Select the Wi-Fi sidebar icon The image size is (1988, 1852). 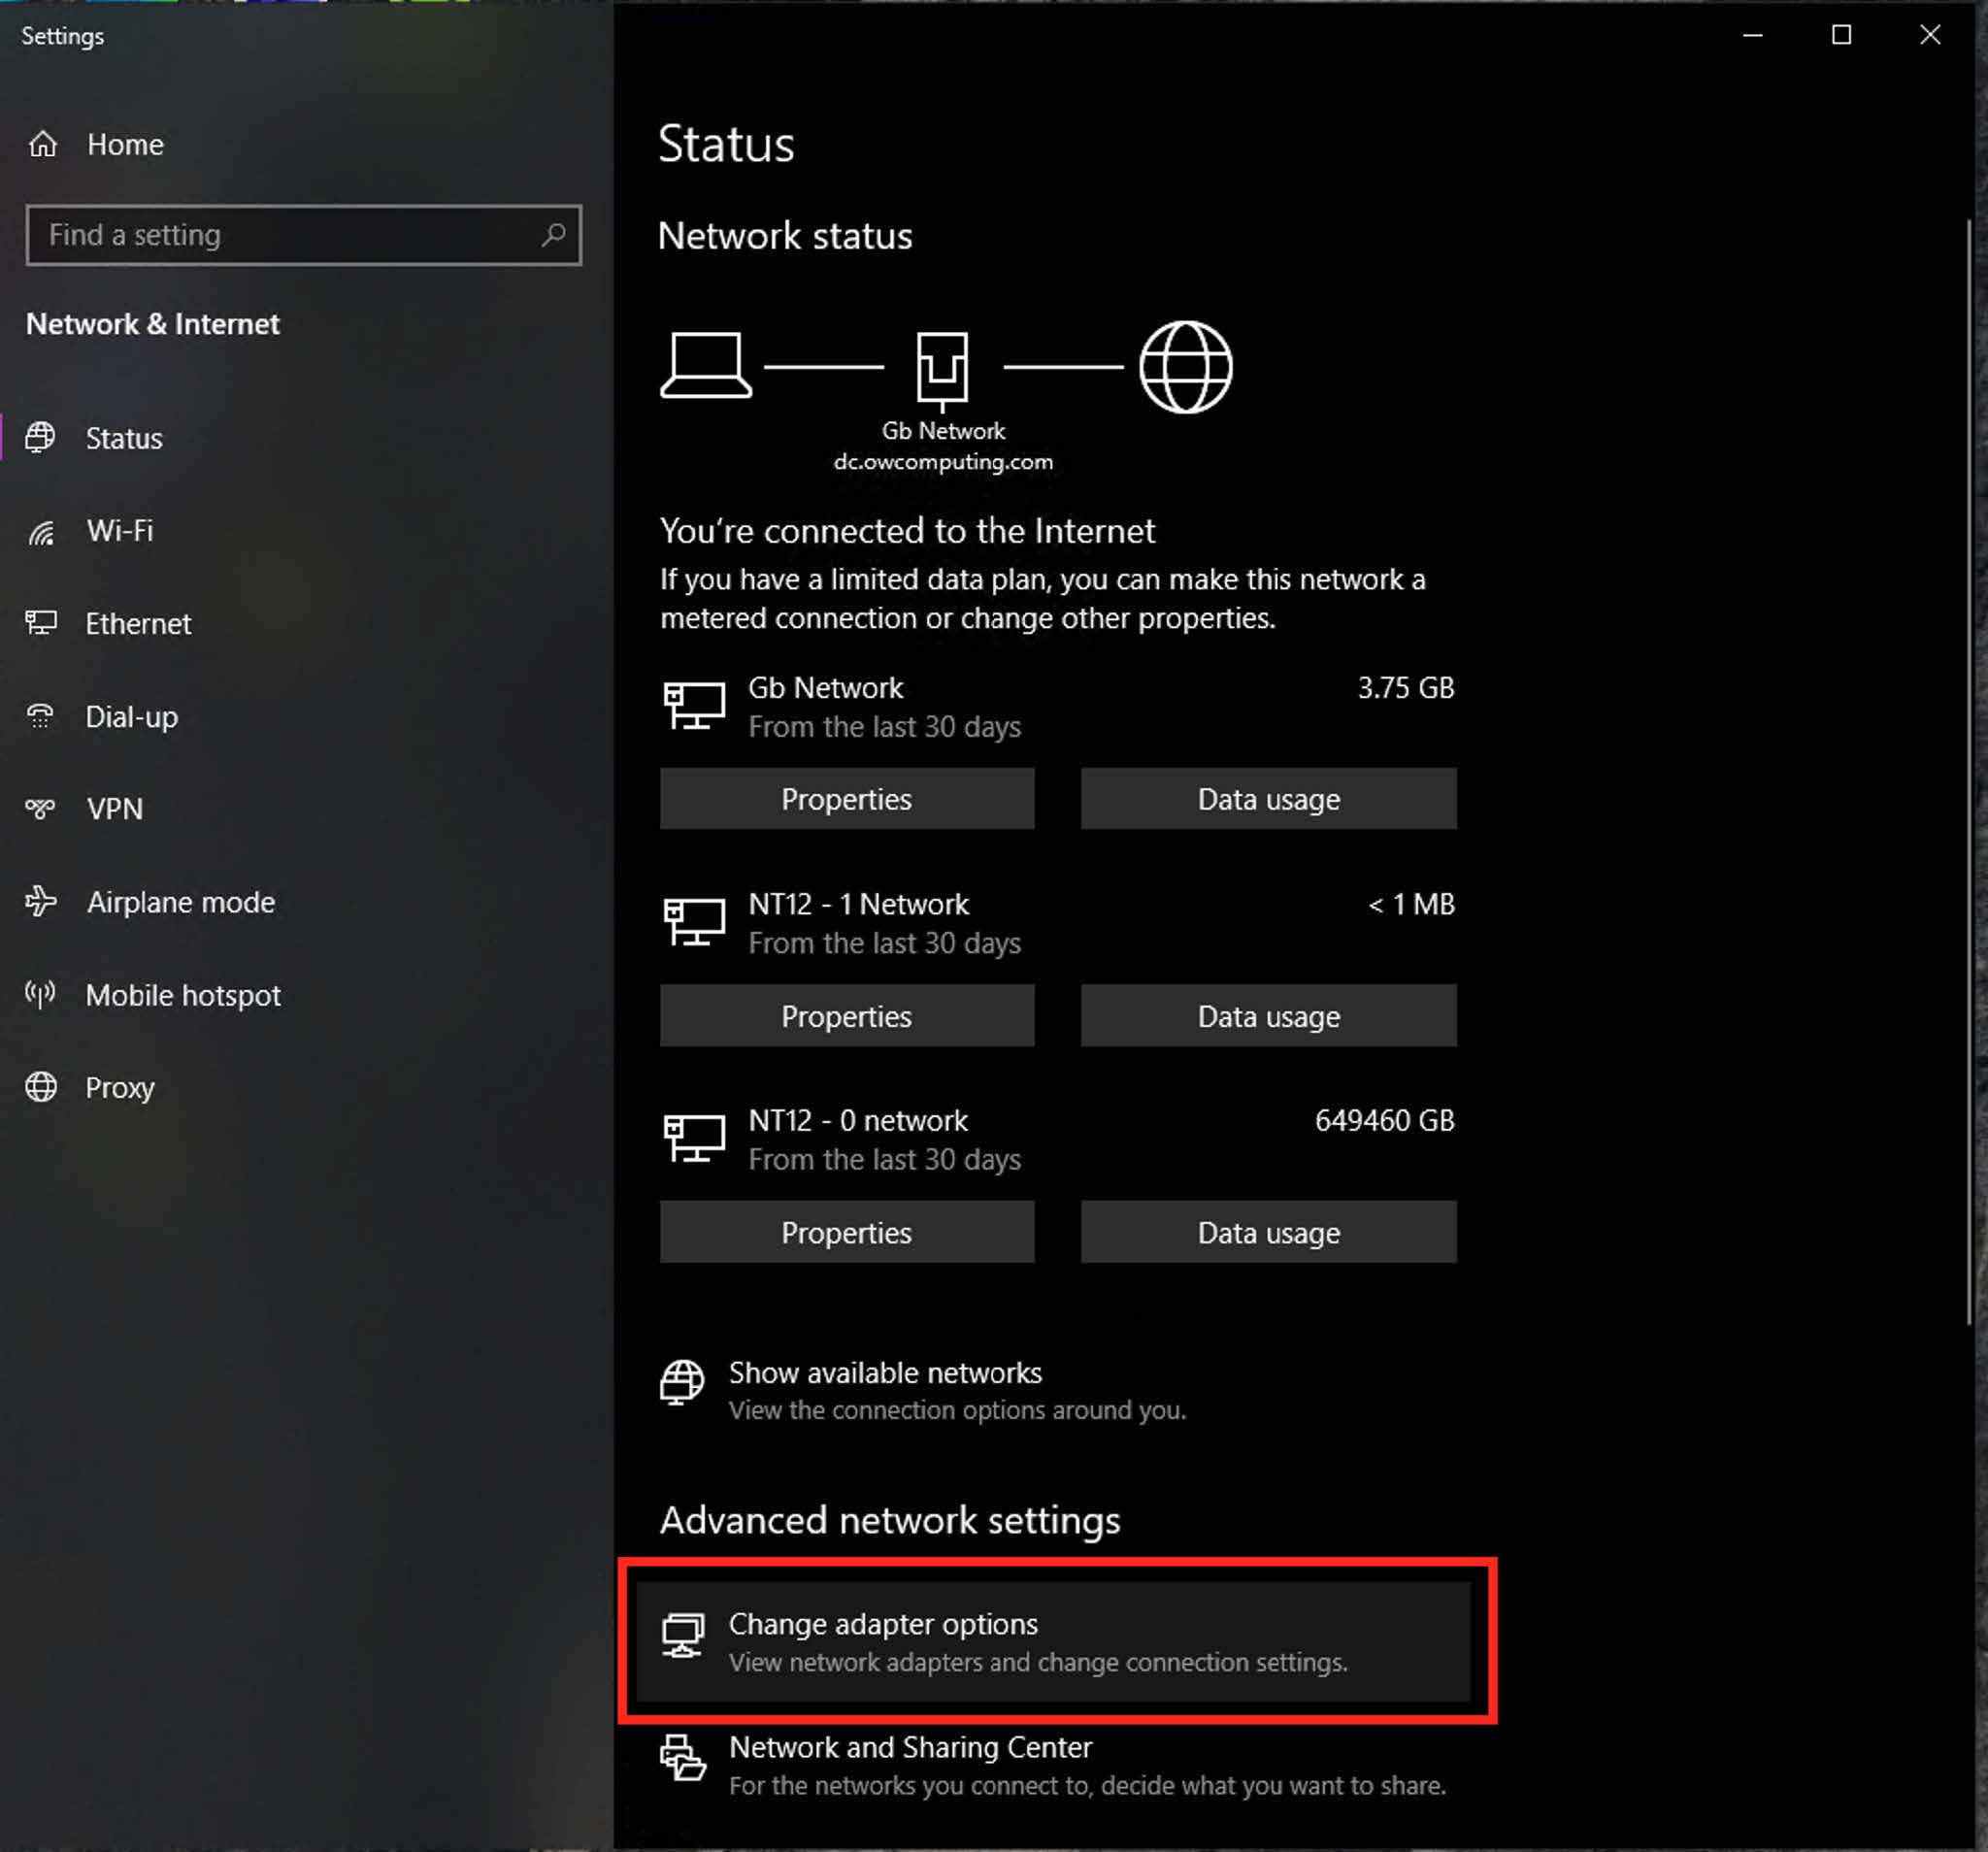41,532
